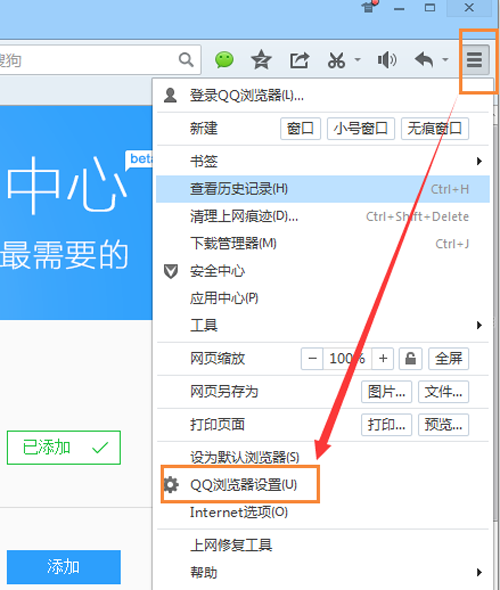Click the 网页缩放 label

[x=217, y=359]
